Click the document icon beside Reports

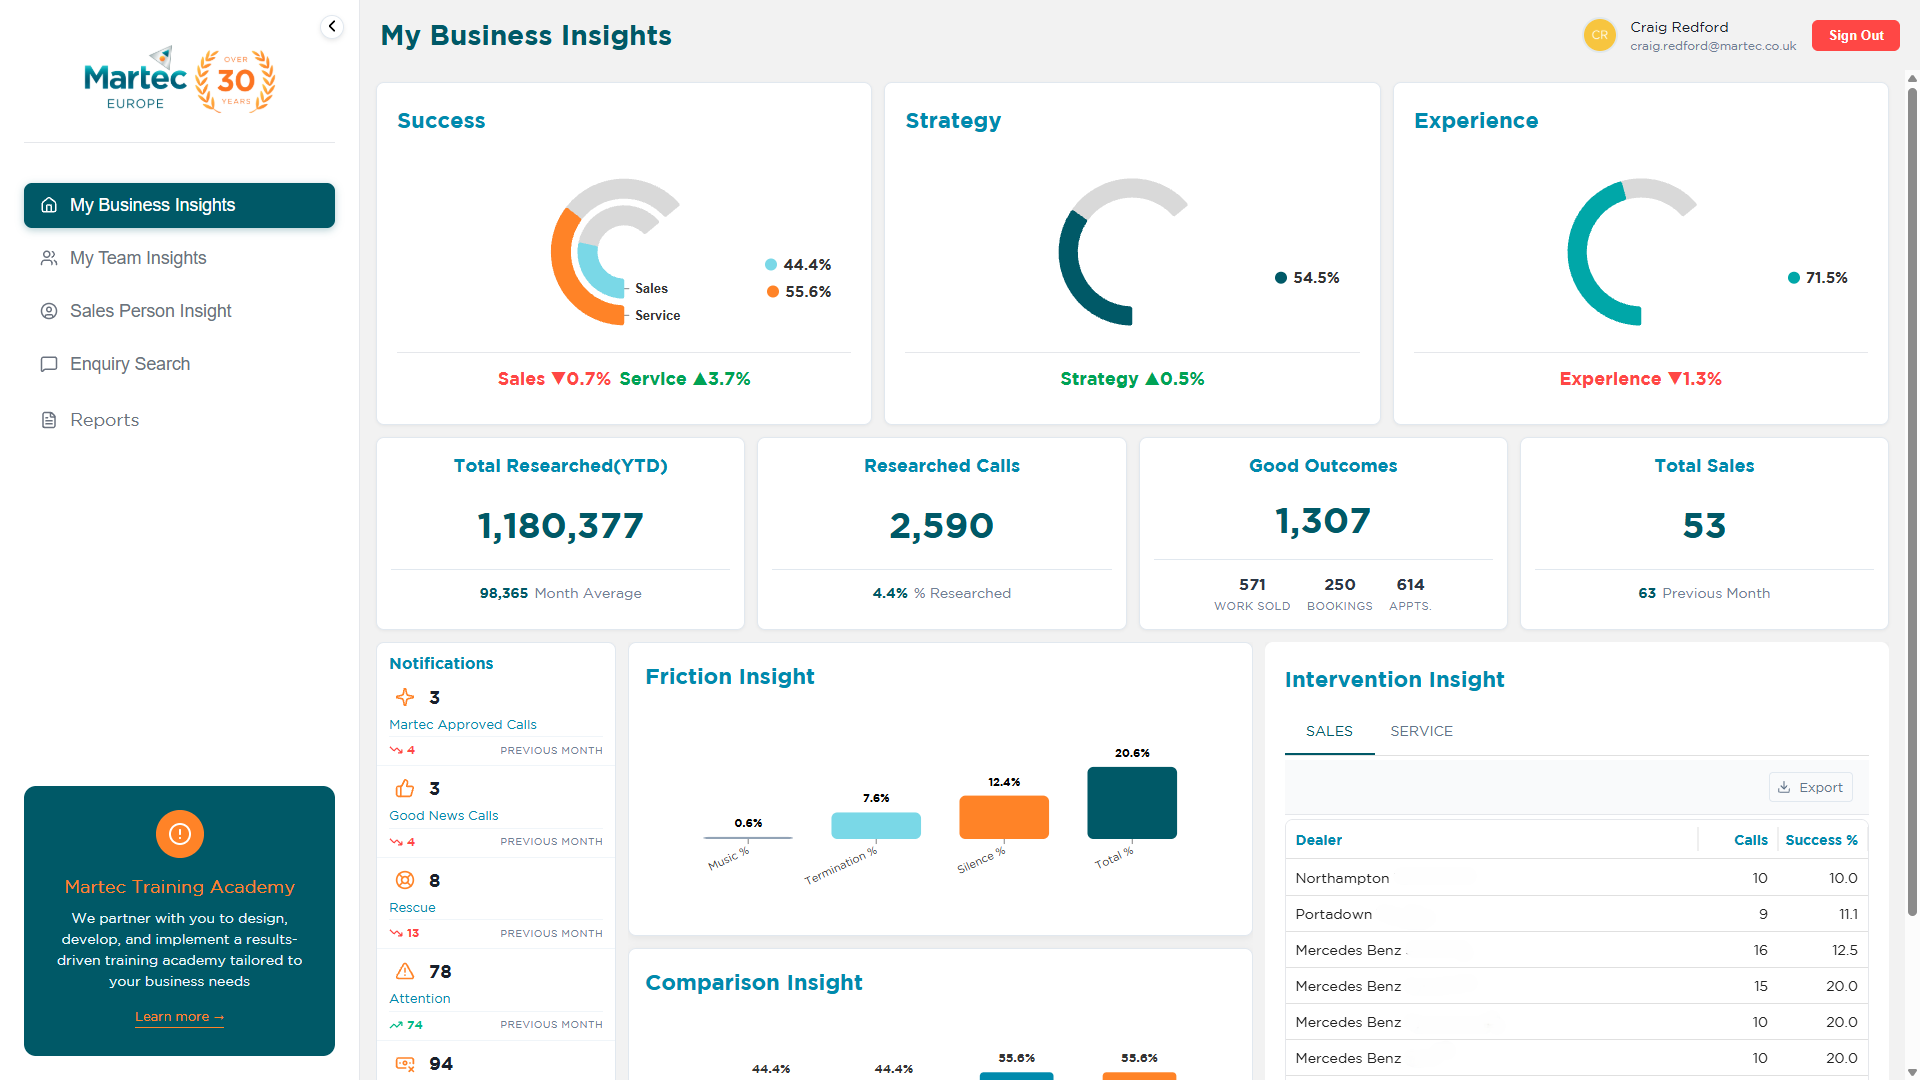[x=49, y=420]
